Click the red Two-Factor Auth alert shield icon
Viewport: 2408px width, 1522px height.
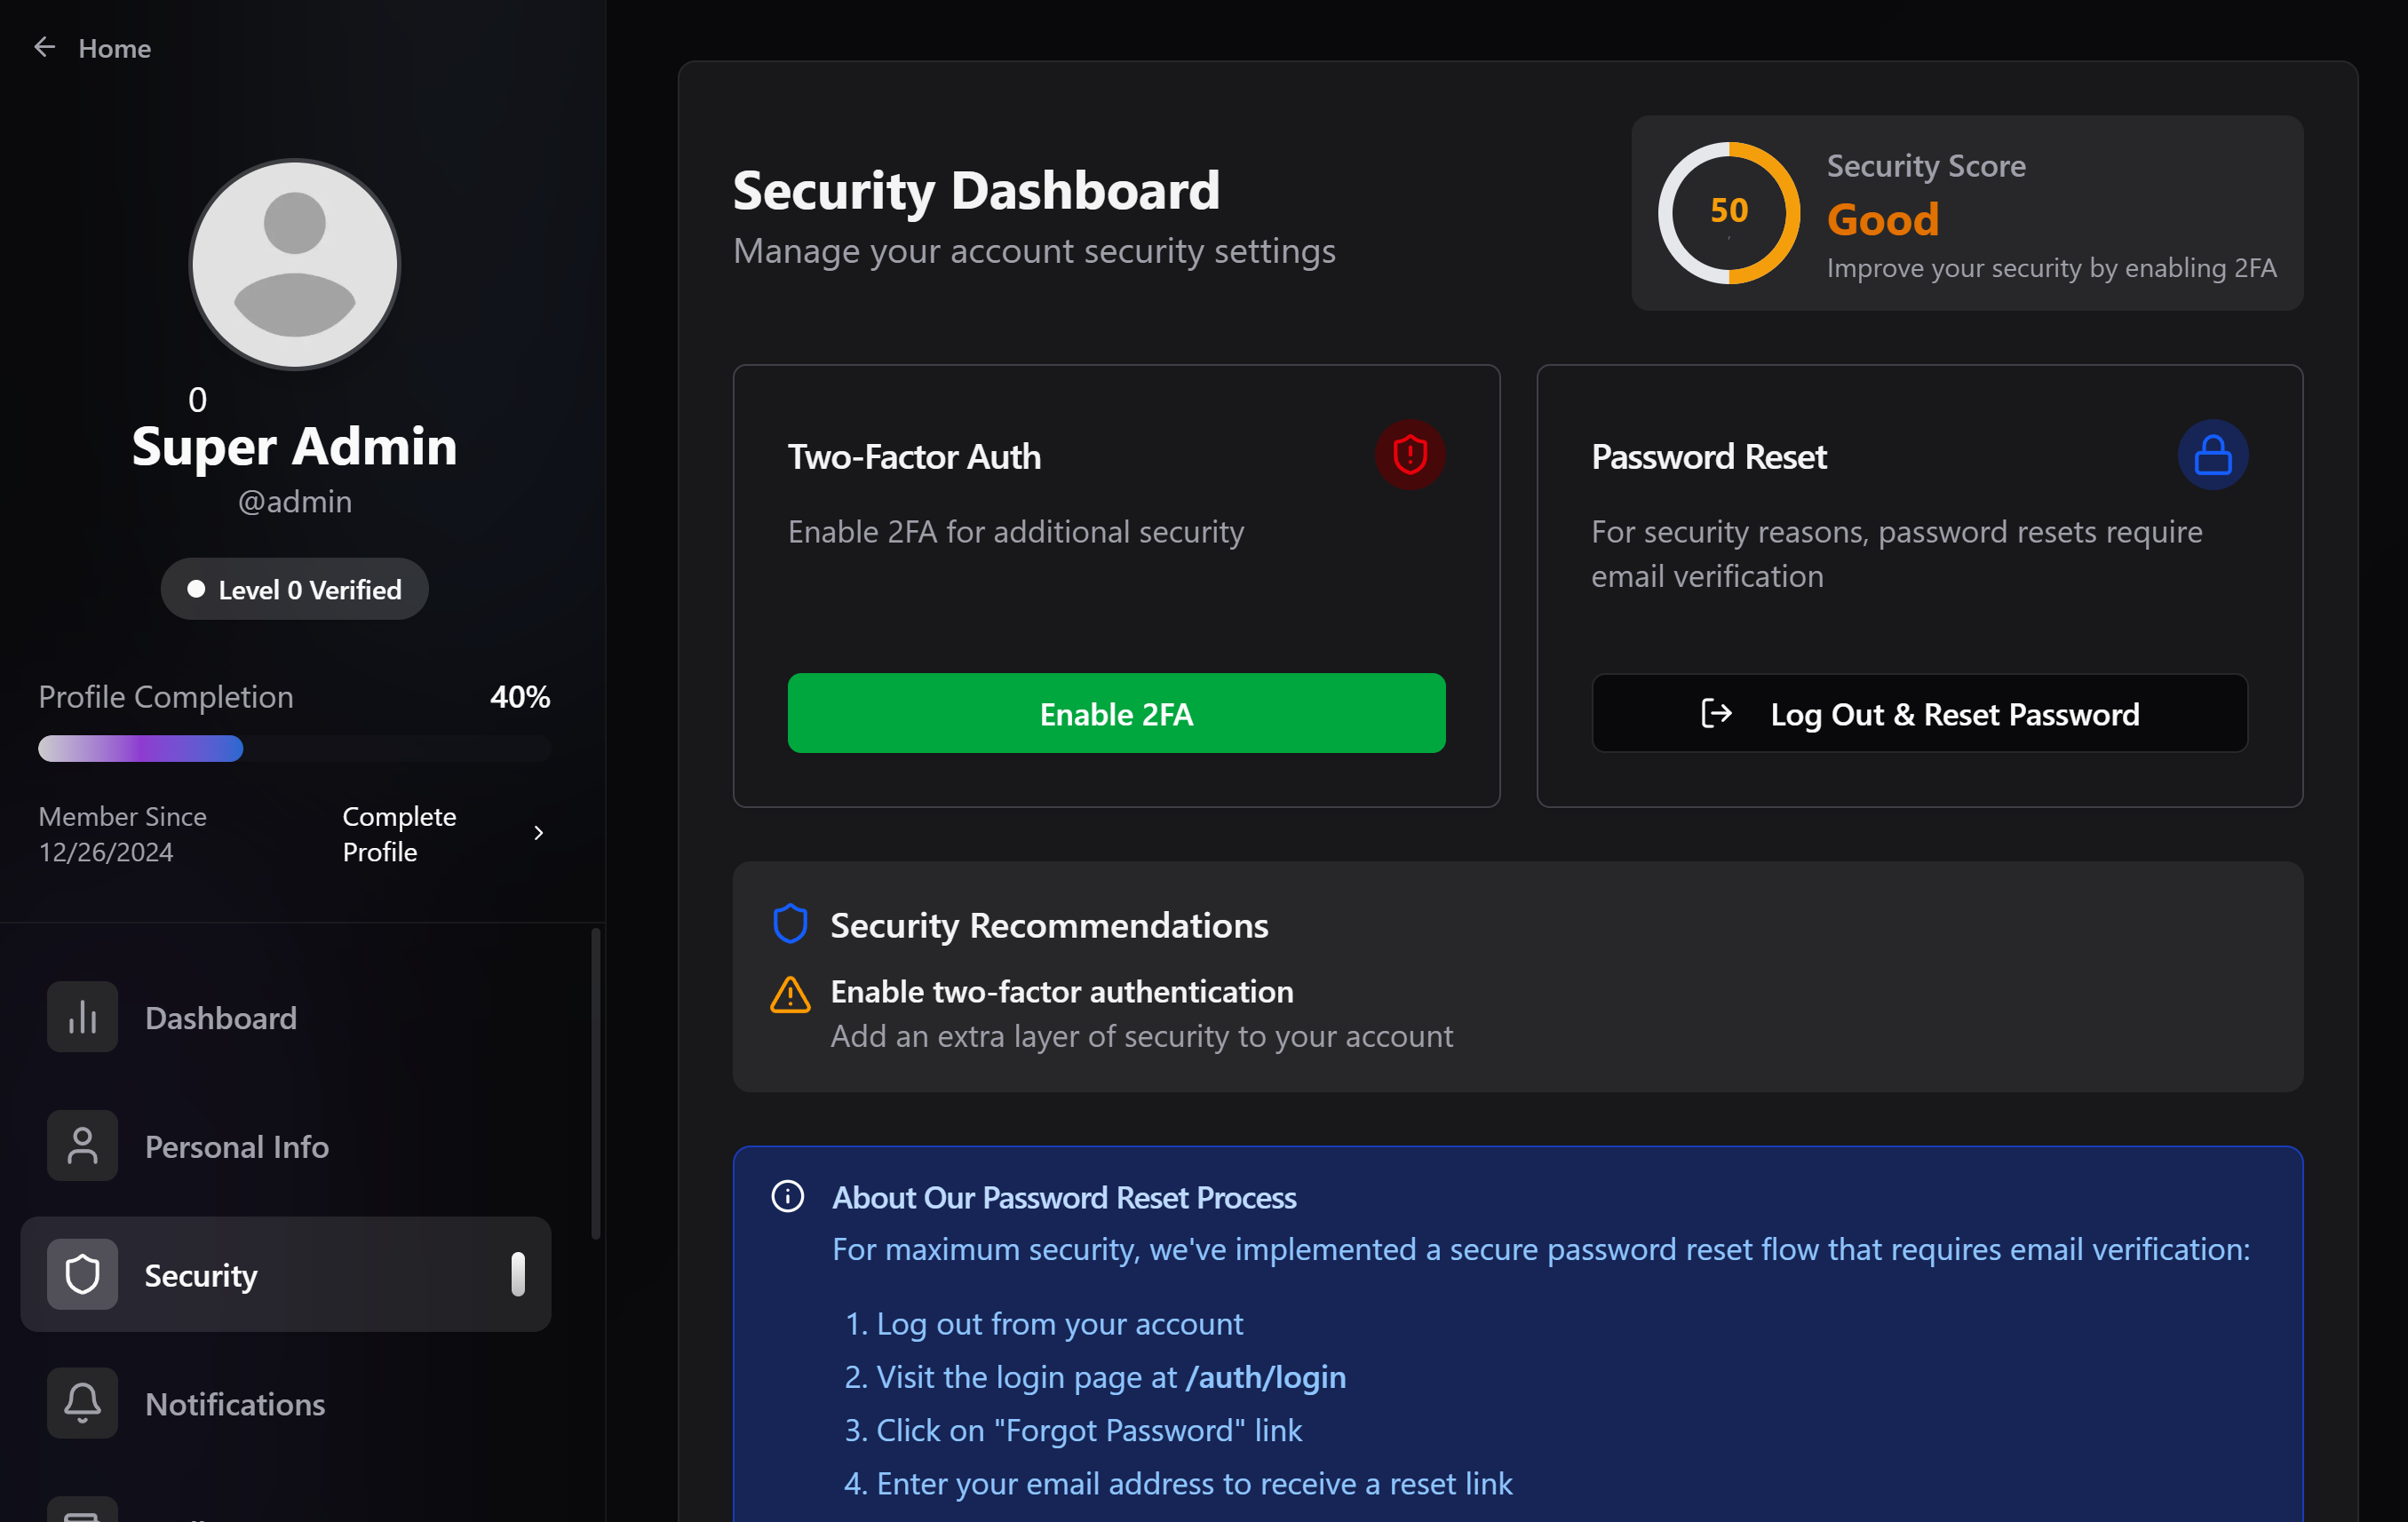point(1410,455)
